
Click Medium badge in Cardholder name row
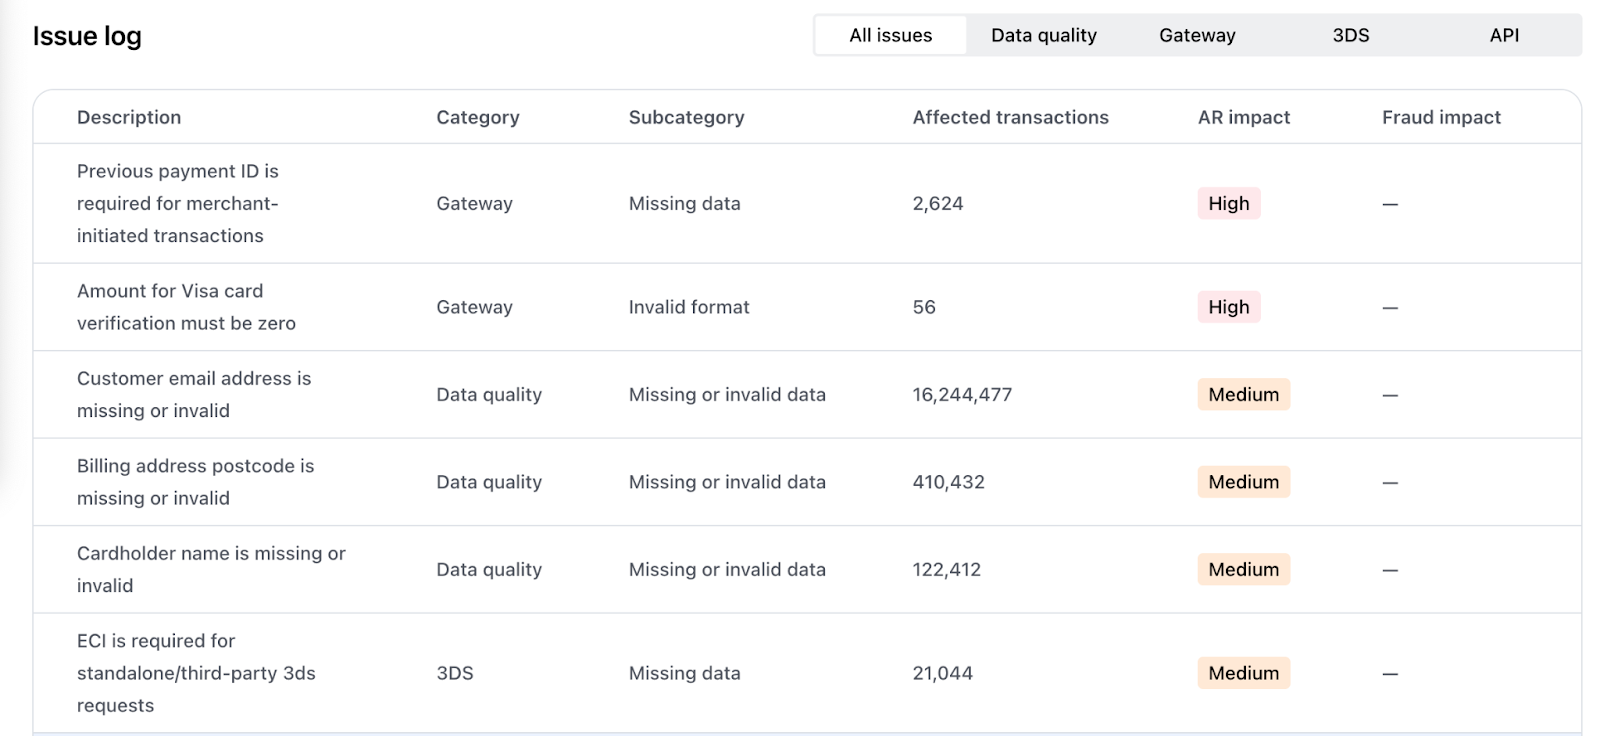pyautogui.click(x=1244, y=569)
